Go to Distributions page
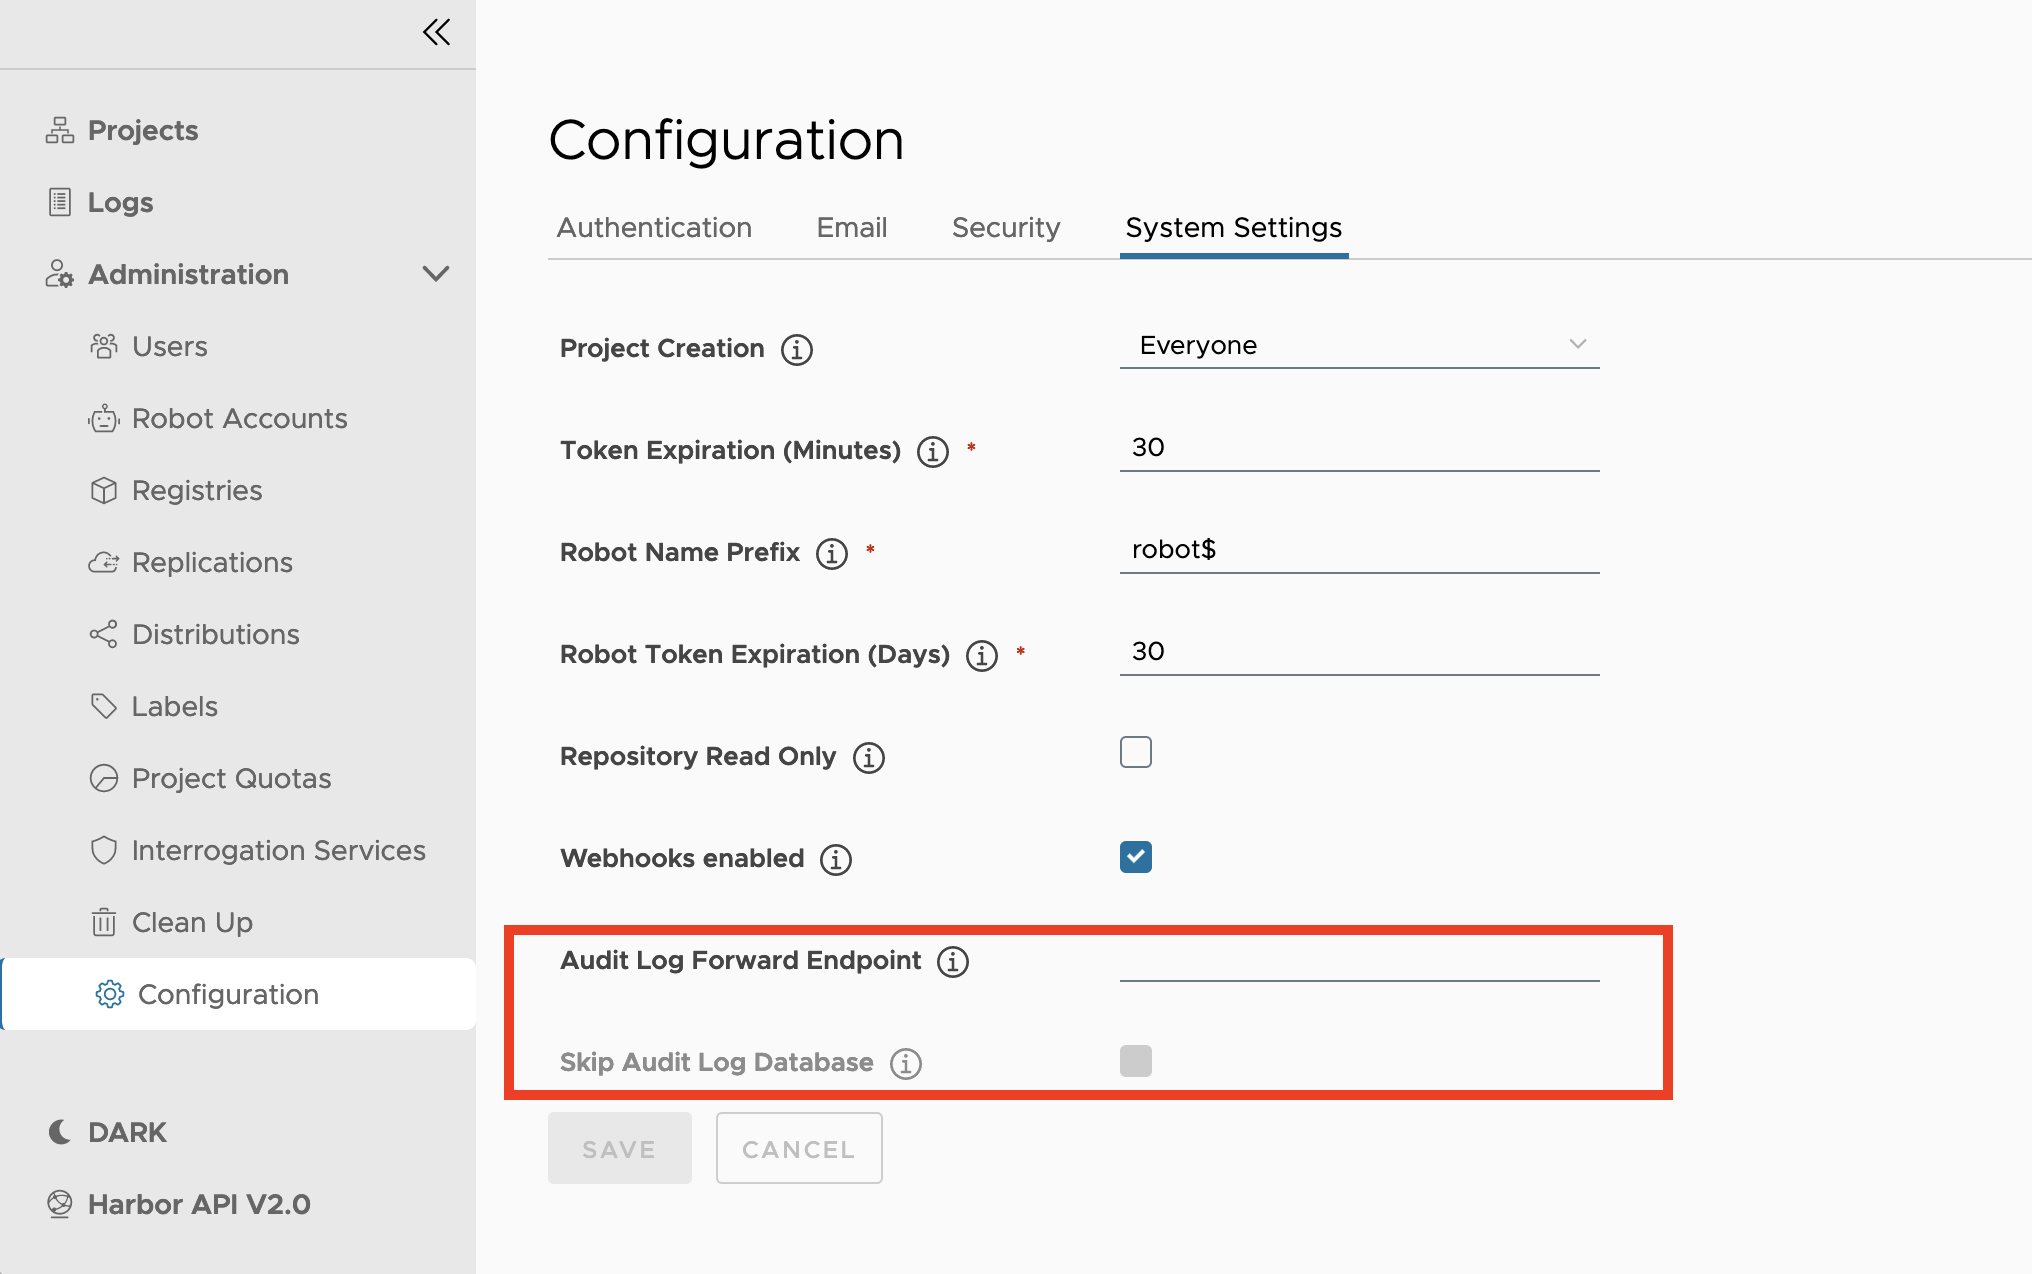The width and height of the screenshot is (2032, 1274). [x=216, y=634]
